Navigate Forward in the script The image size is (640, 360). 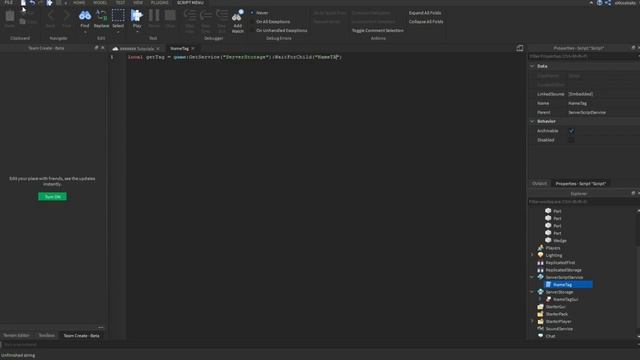66,19
